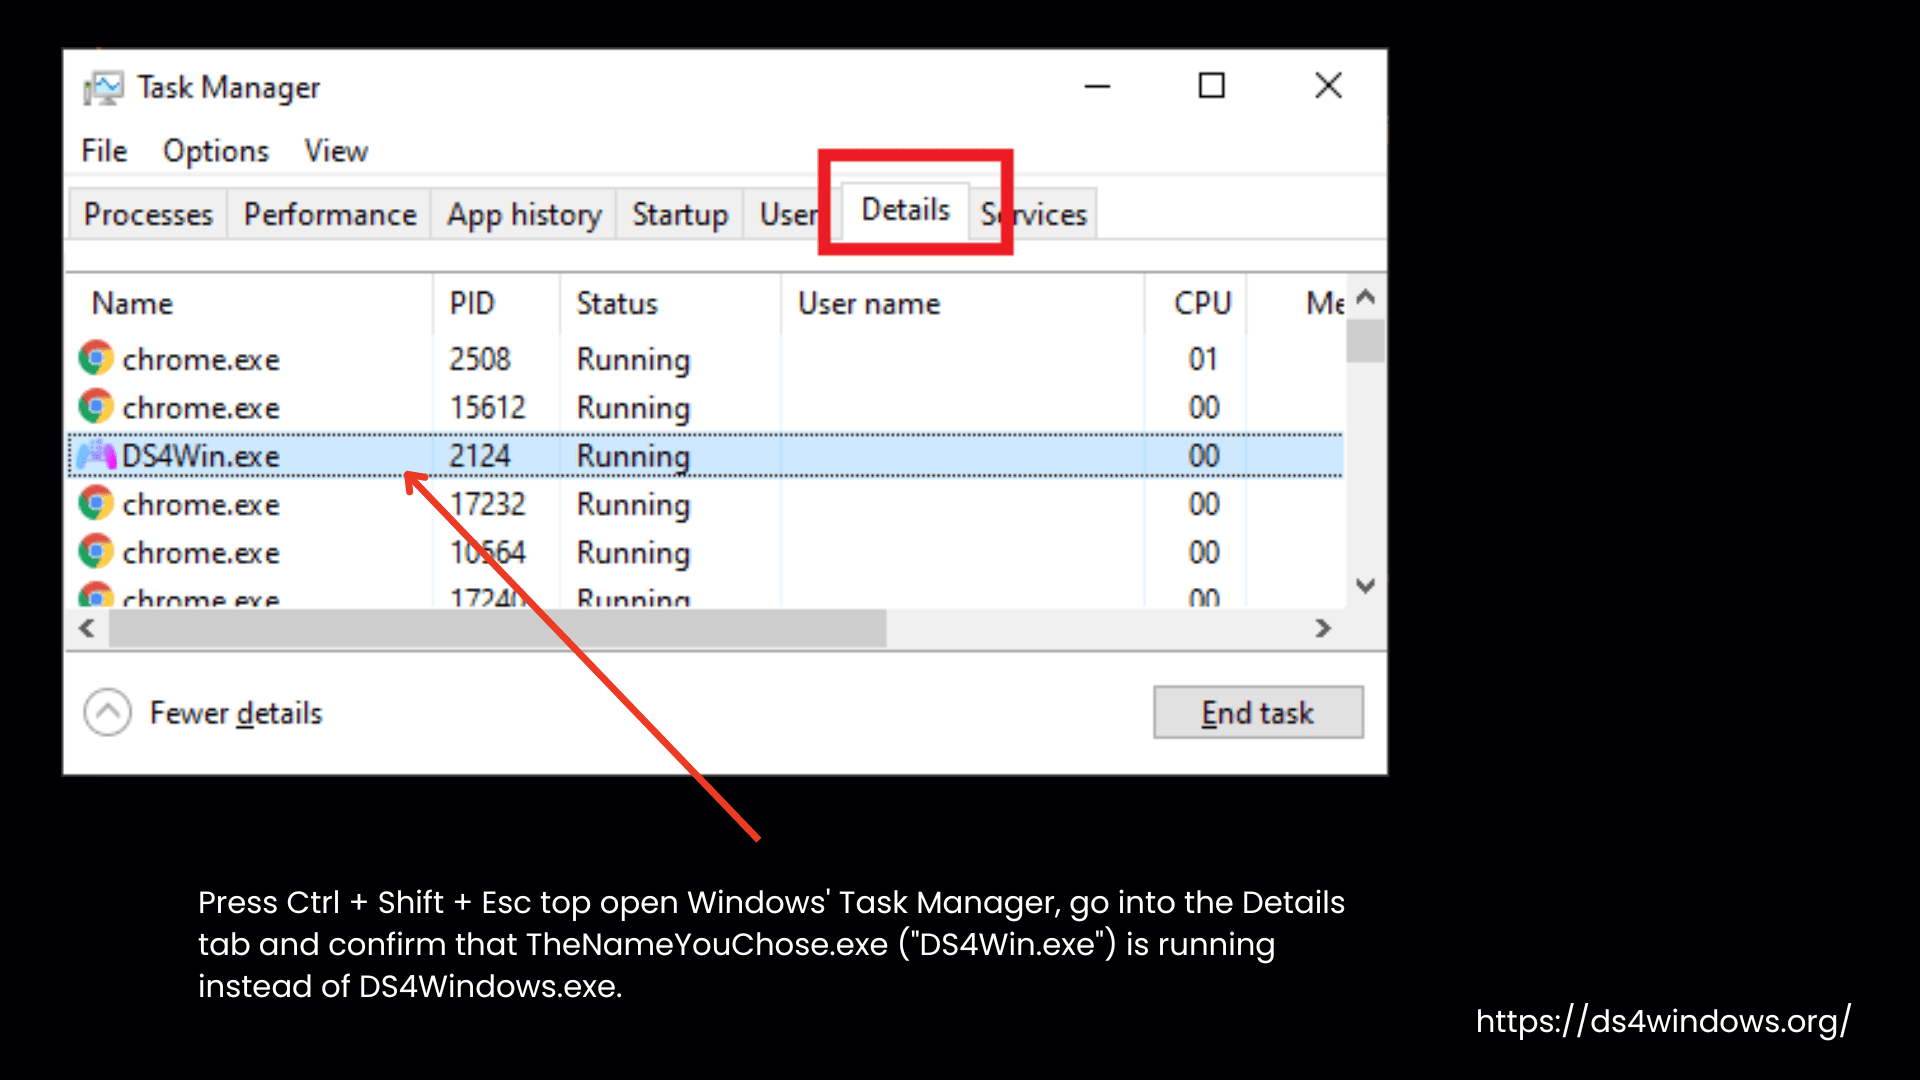Image resolution: width=1920 pixels, height=1080 pixels.
Task: Click PID value 2124
Action: (480, 456)
